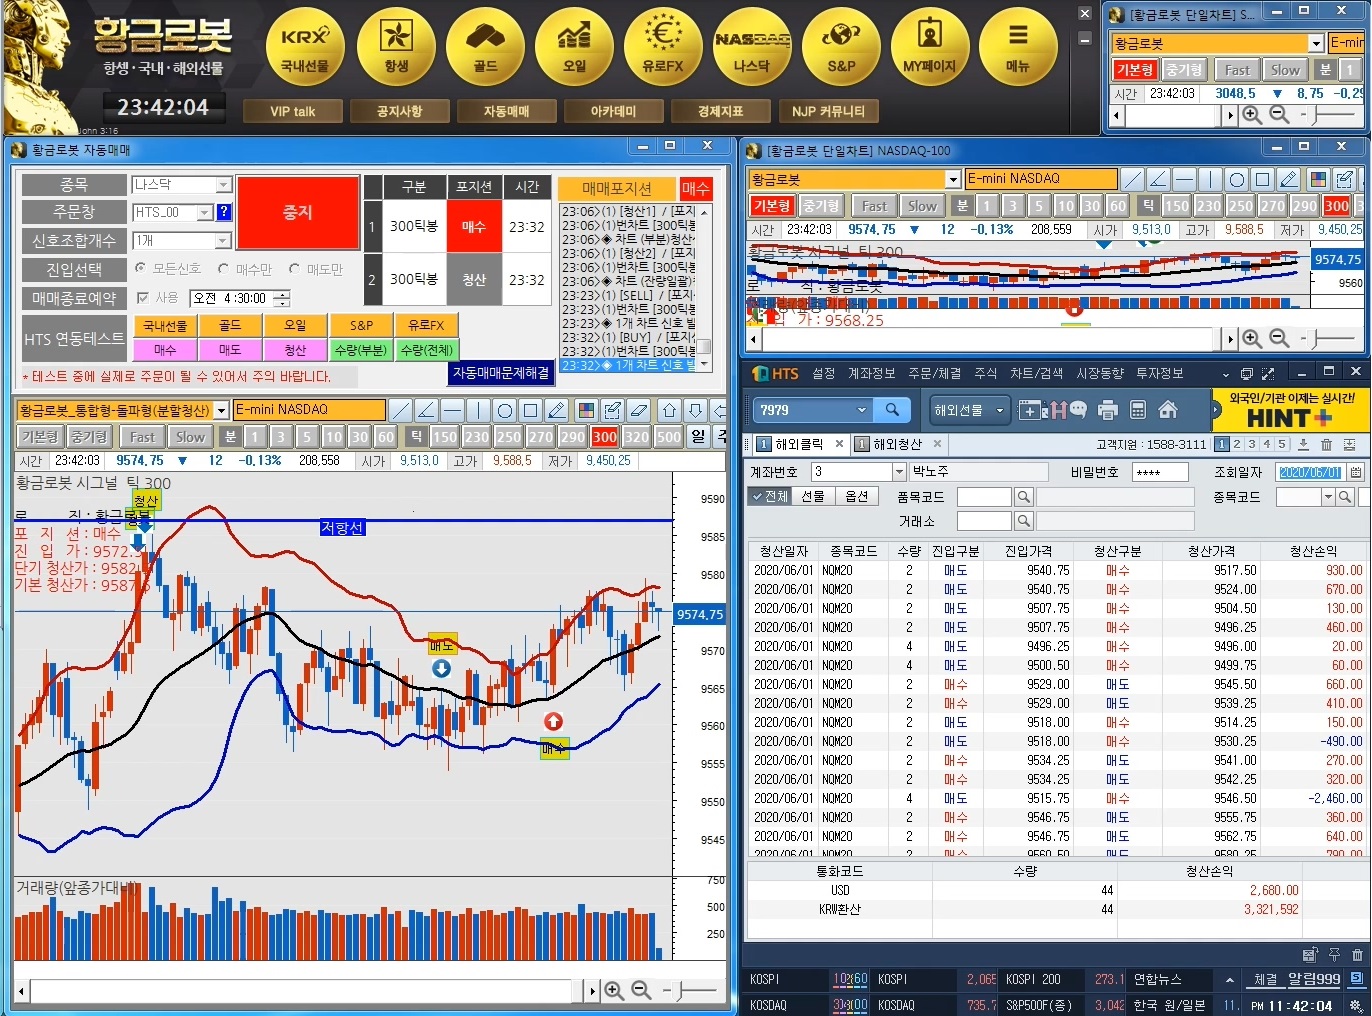Open the color palette icon in bottom-left chart toolbar
The width and height of the screenshot is (1372, 1016).
[587, 410]
